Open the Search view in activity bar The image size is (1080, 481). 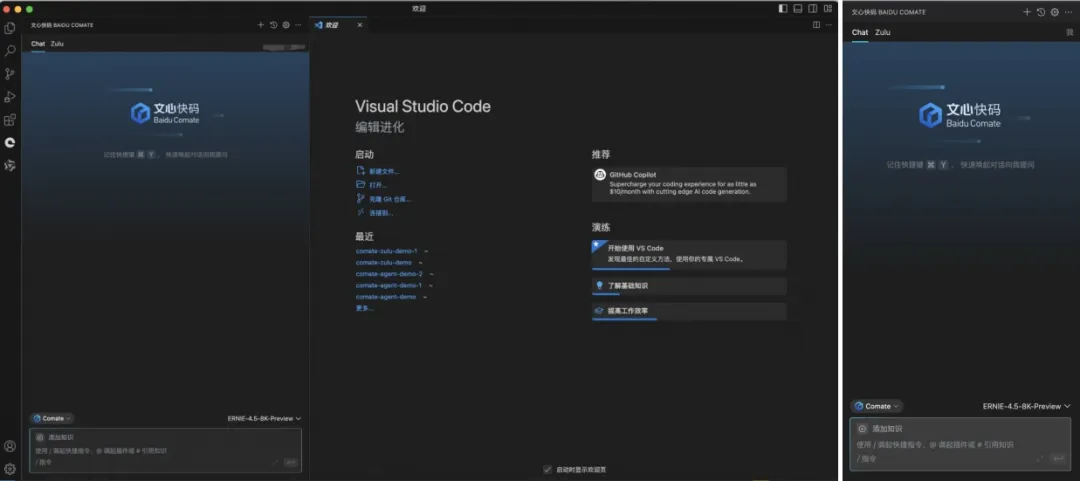10,51
